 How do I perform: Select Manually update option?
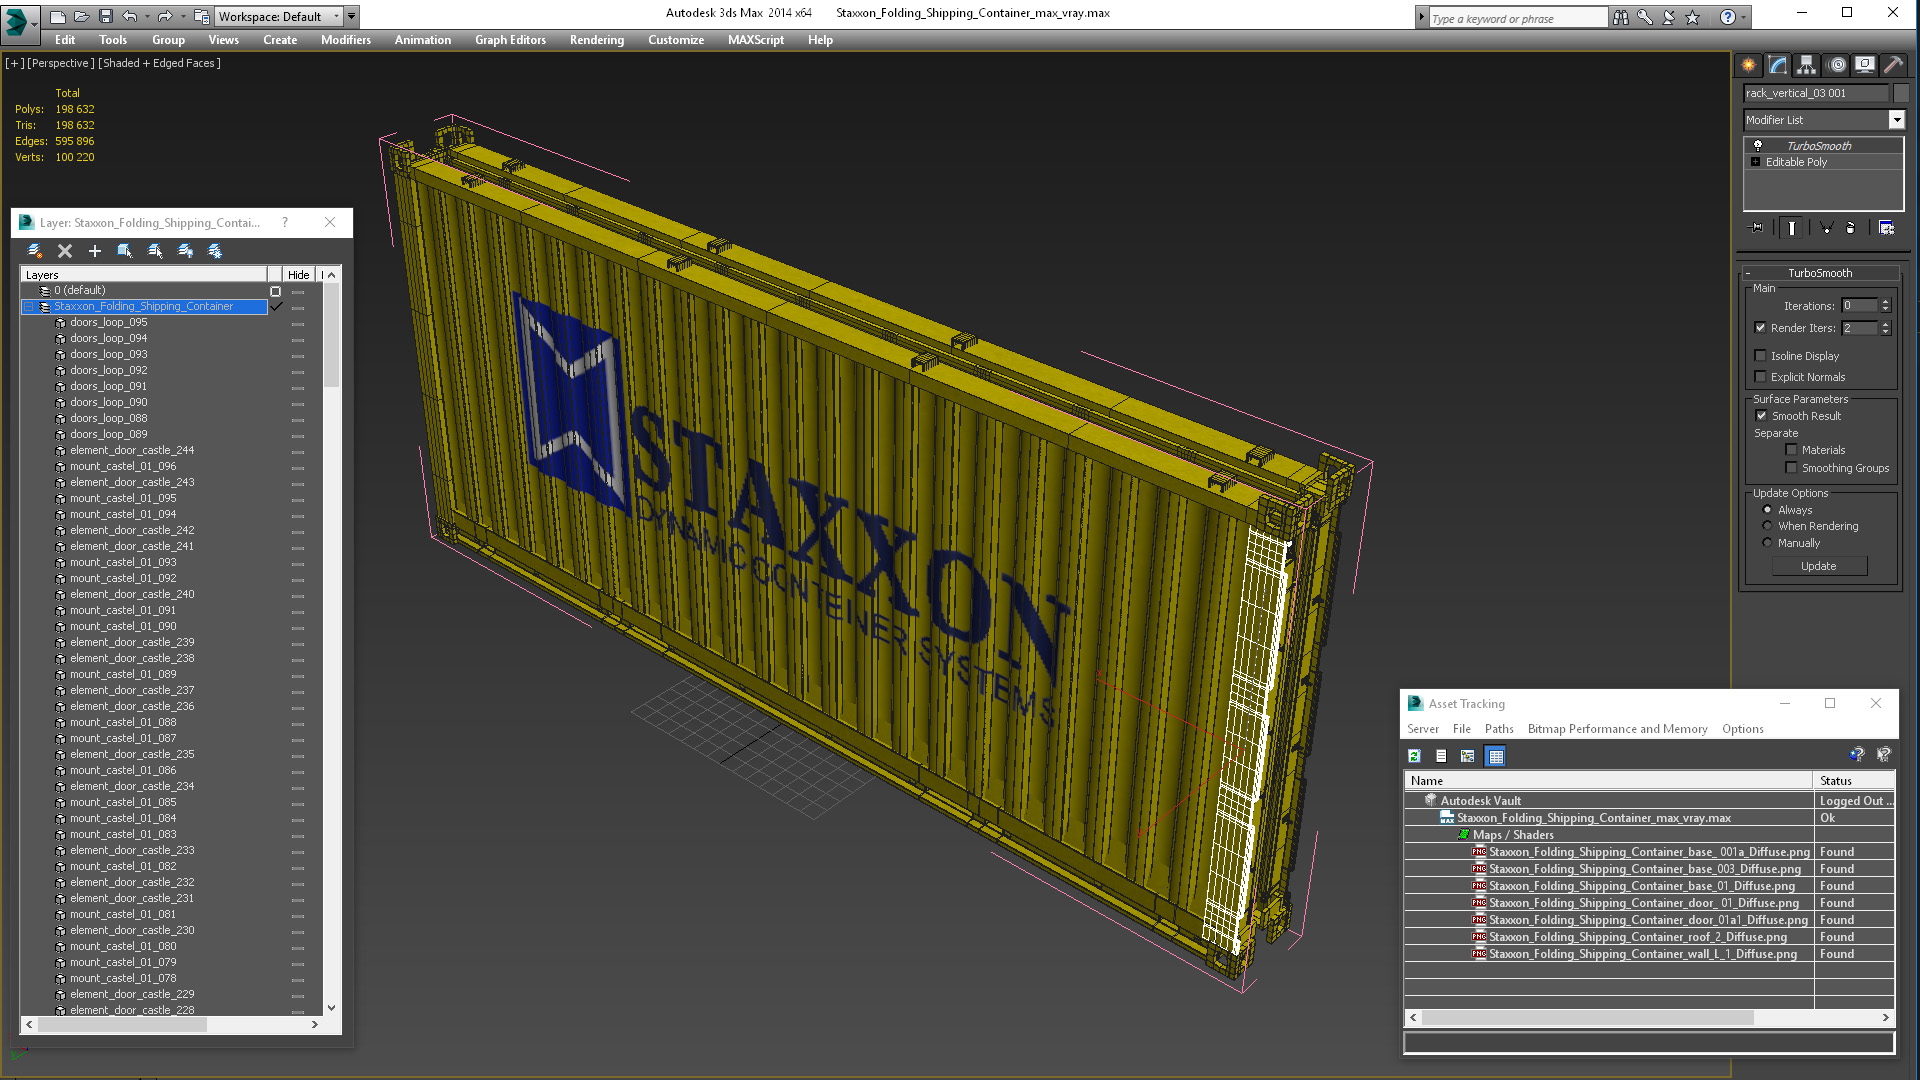coord(1768,543)
